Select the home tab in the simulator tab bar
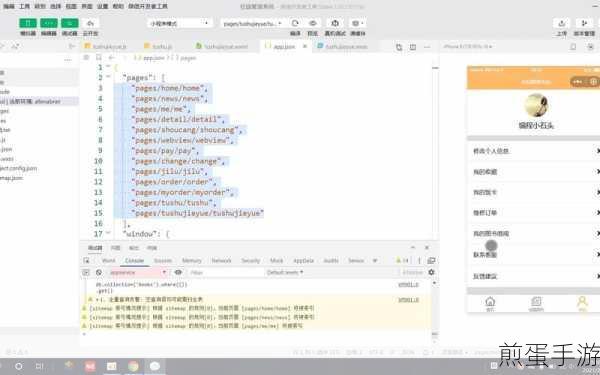 [490, 304]
